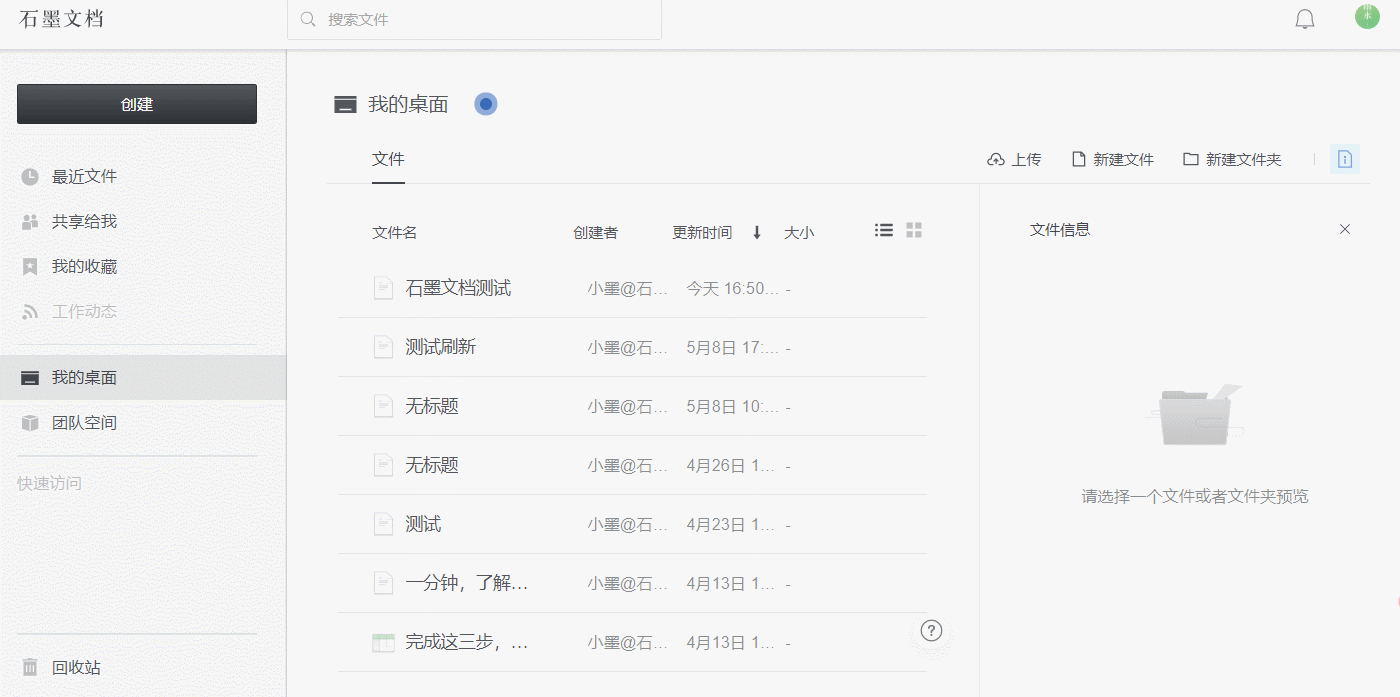The width and height of the screenshot is (1400, 697).
Task: Click the 今天 16:50 update time
Action: tap(732, 289)
